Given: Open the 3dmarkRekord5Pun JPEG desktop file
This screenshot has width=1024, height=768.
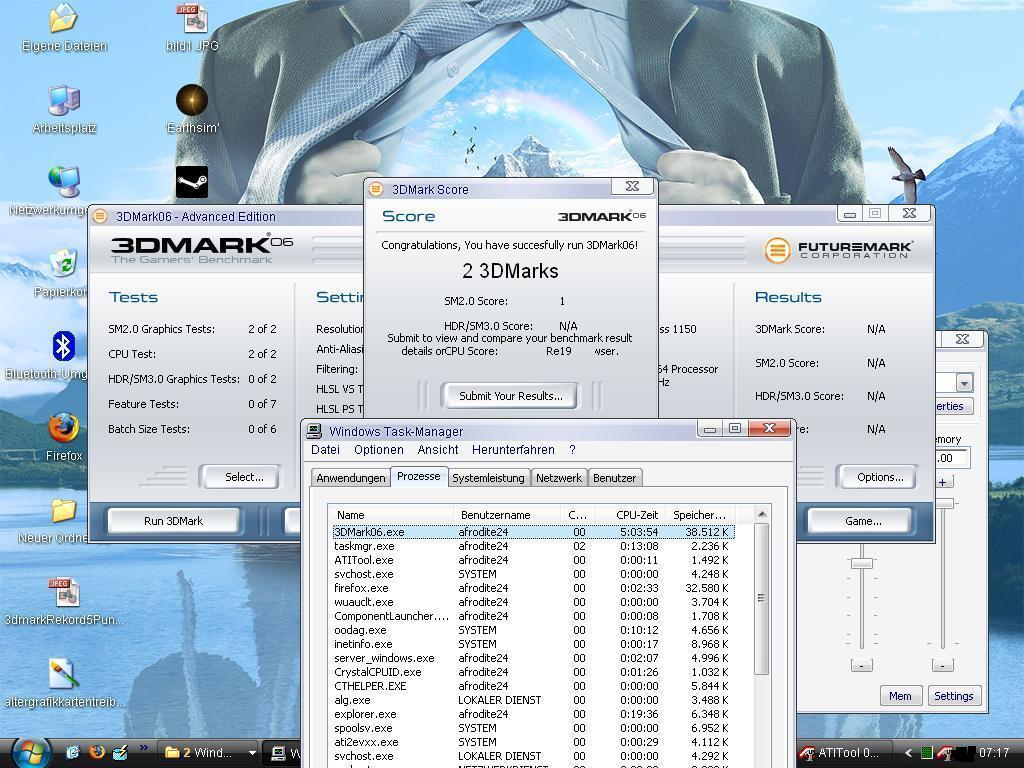Looking at the screenshot, I should pos(63,593).
